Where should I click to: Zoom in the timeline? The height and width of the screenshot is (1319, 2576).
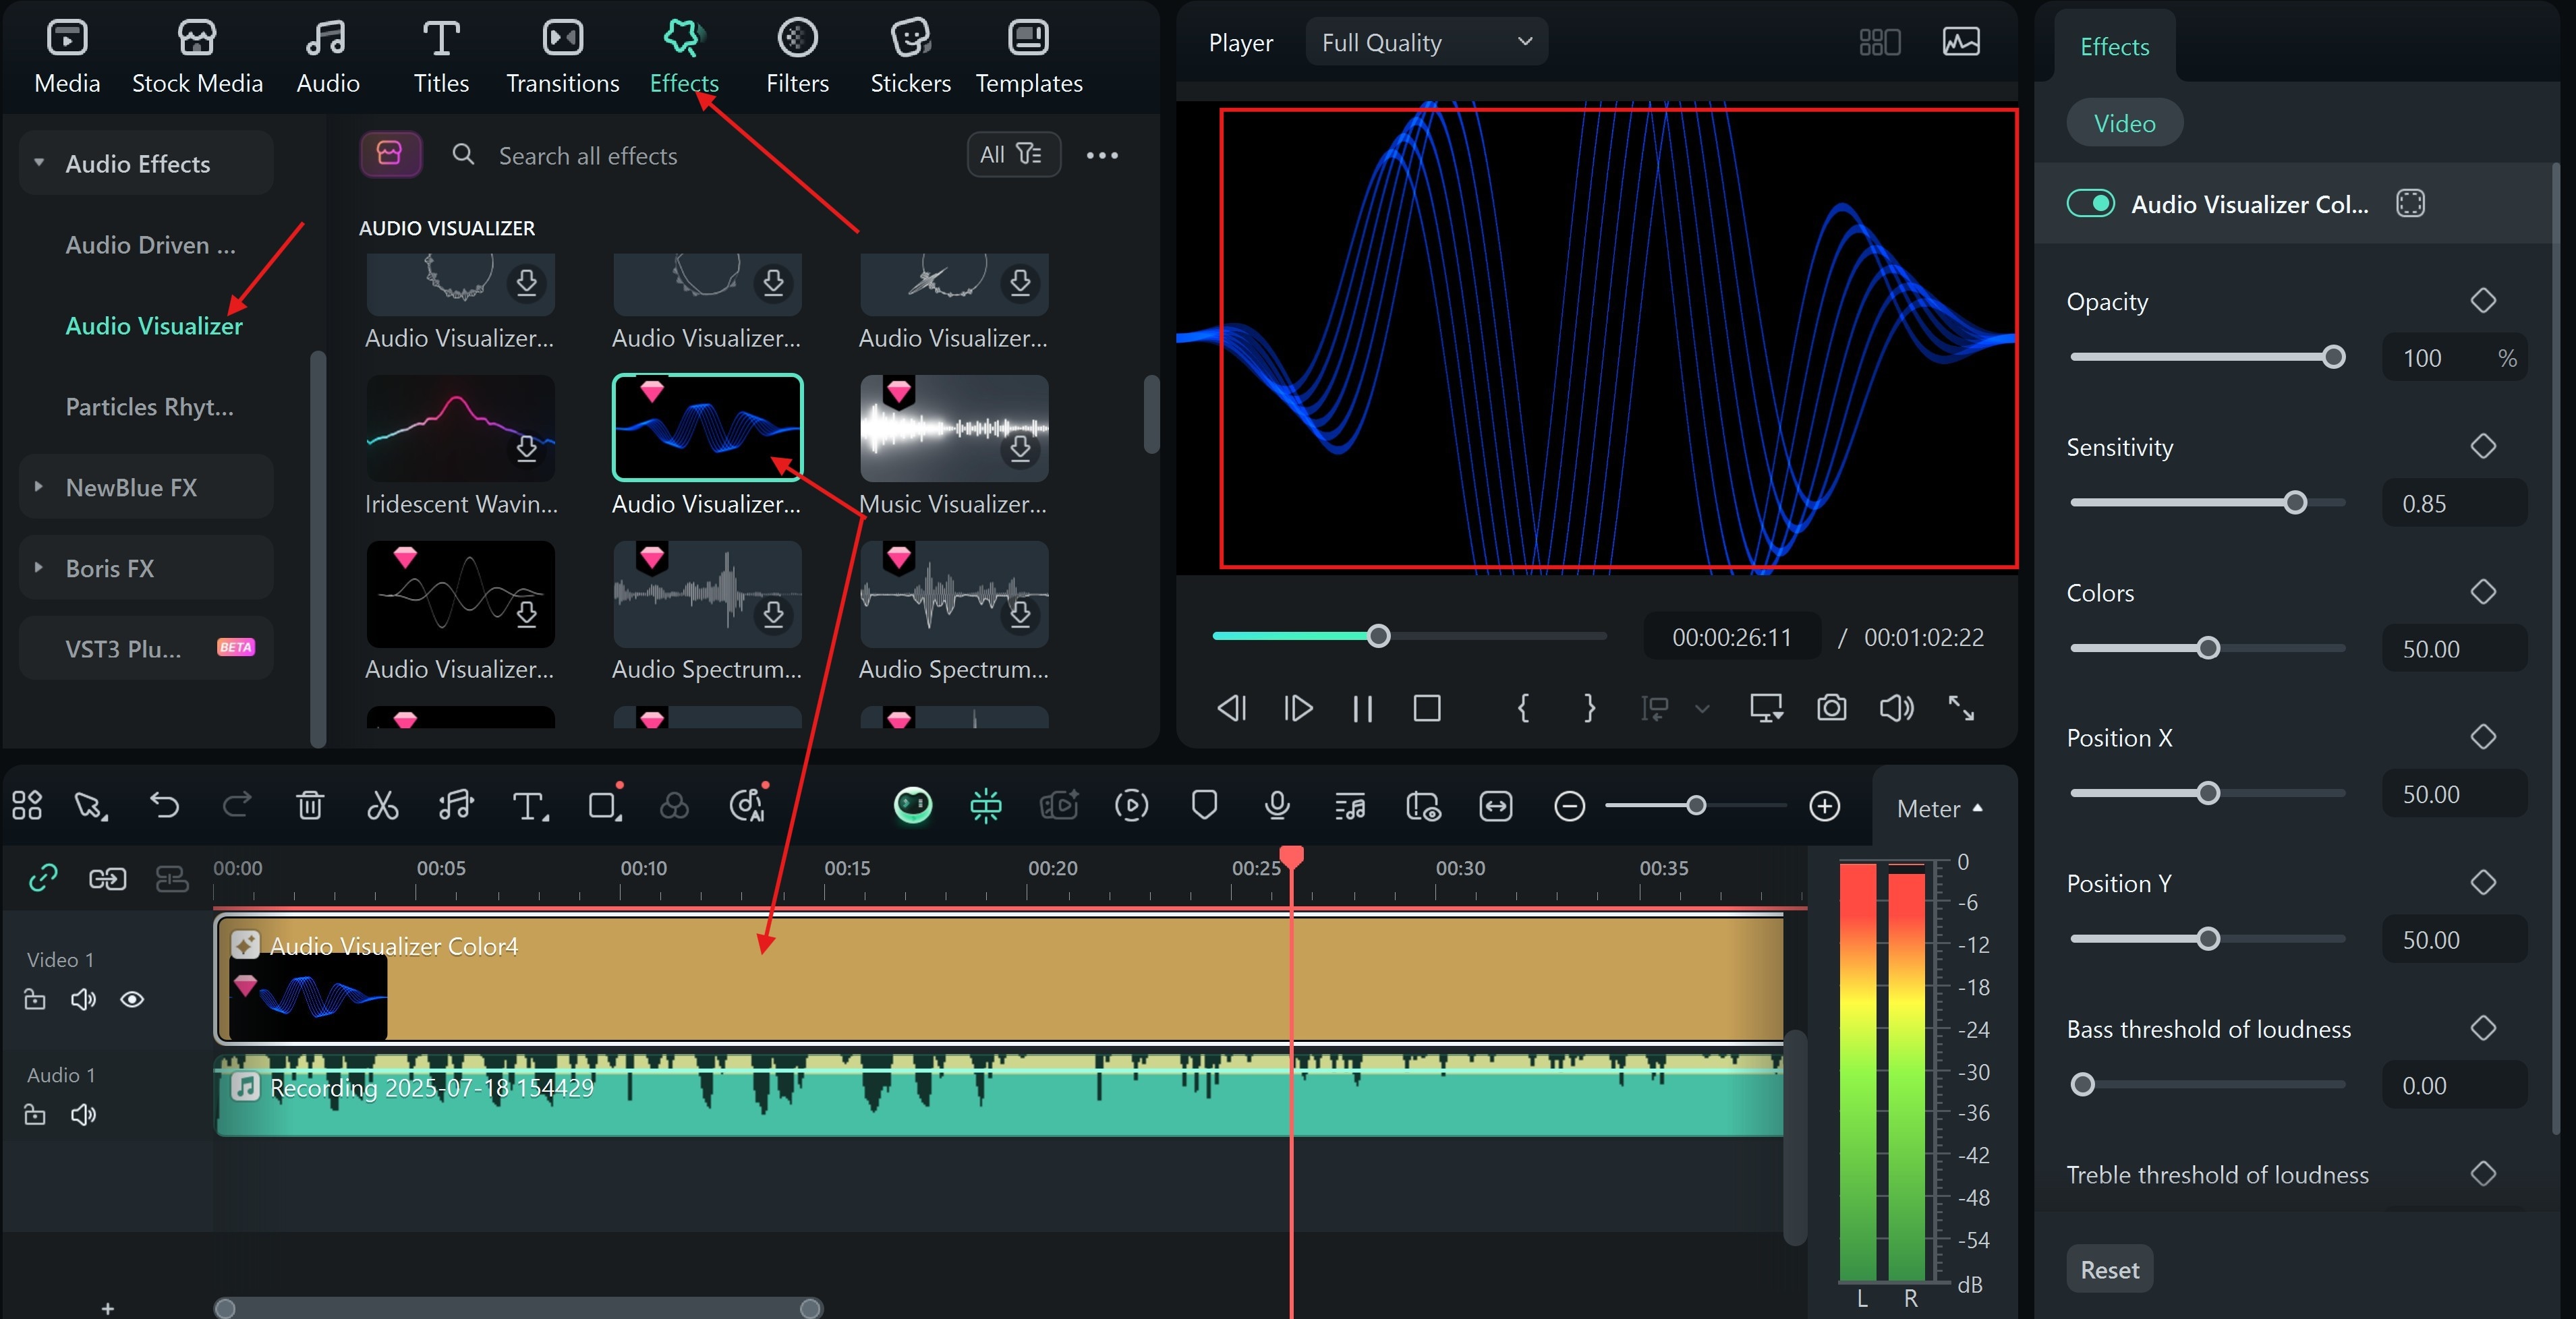[x=1824, y=805]
